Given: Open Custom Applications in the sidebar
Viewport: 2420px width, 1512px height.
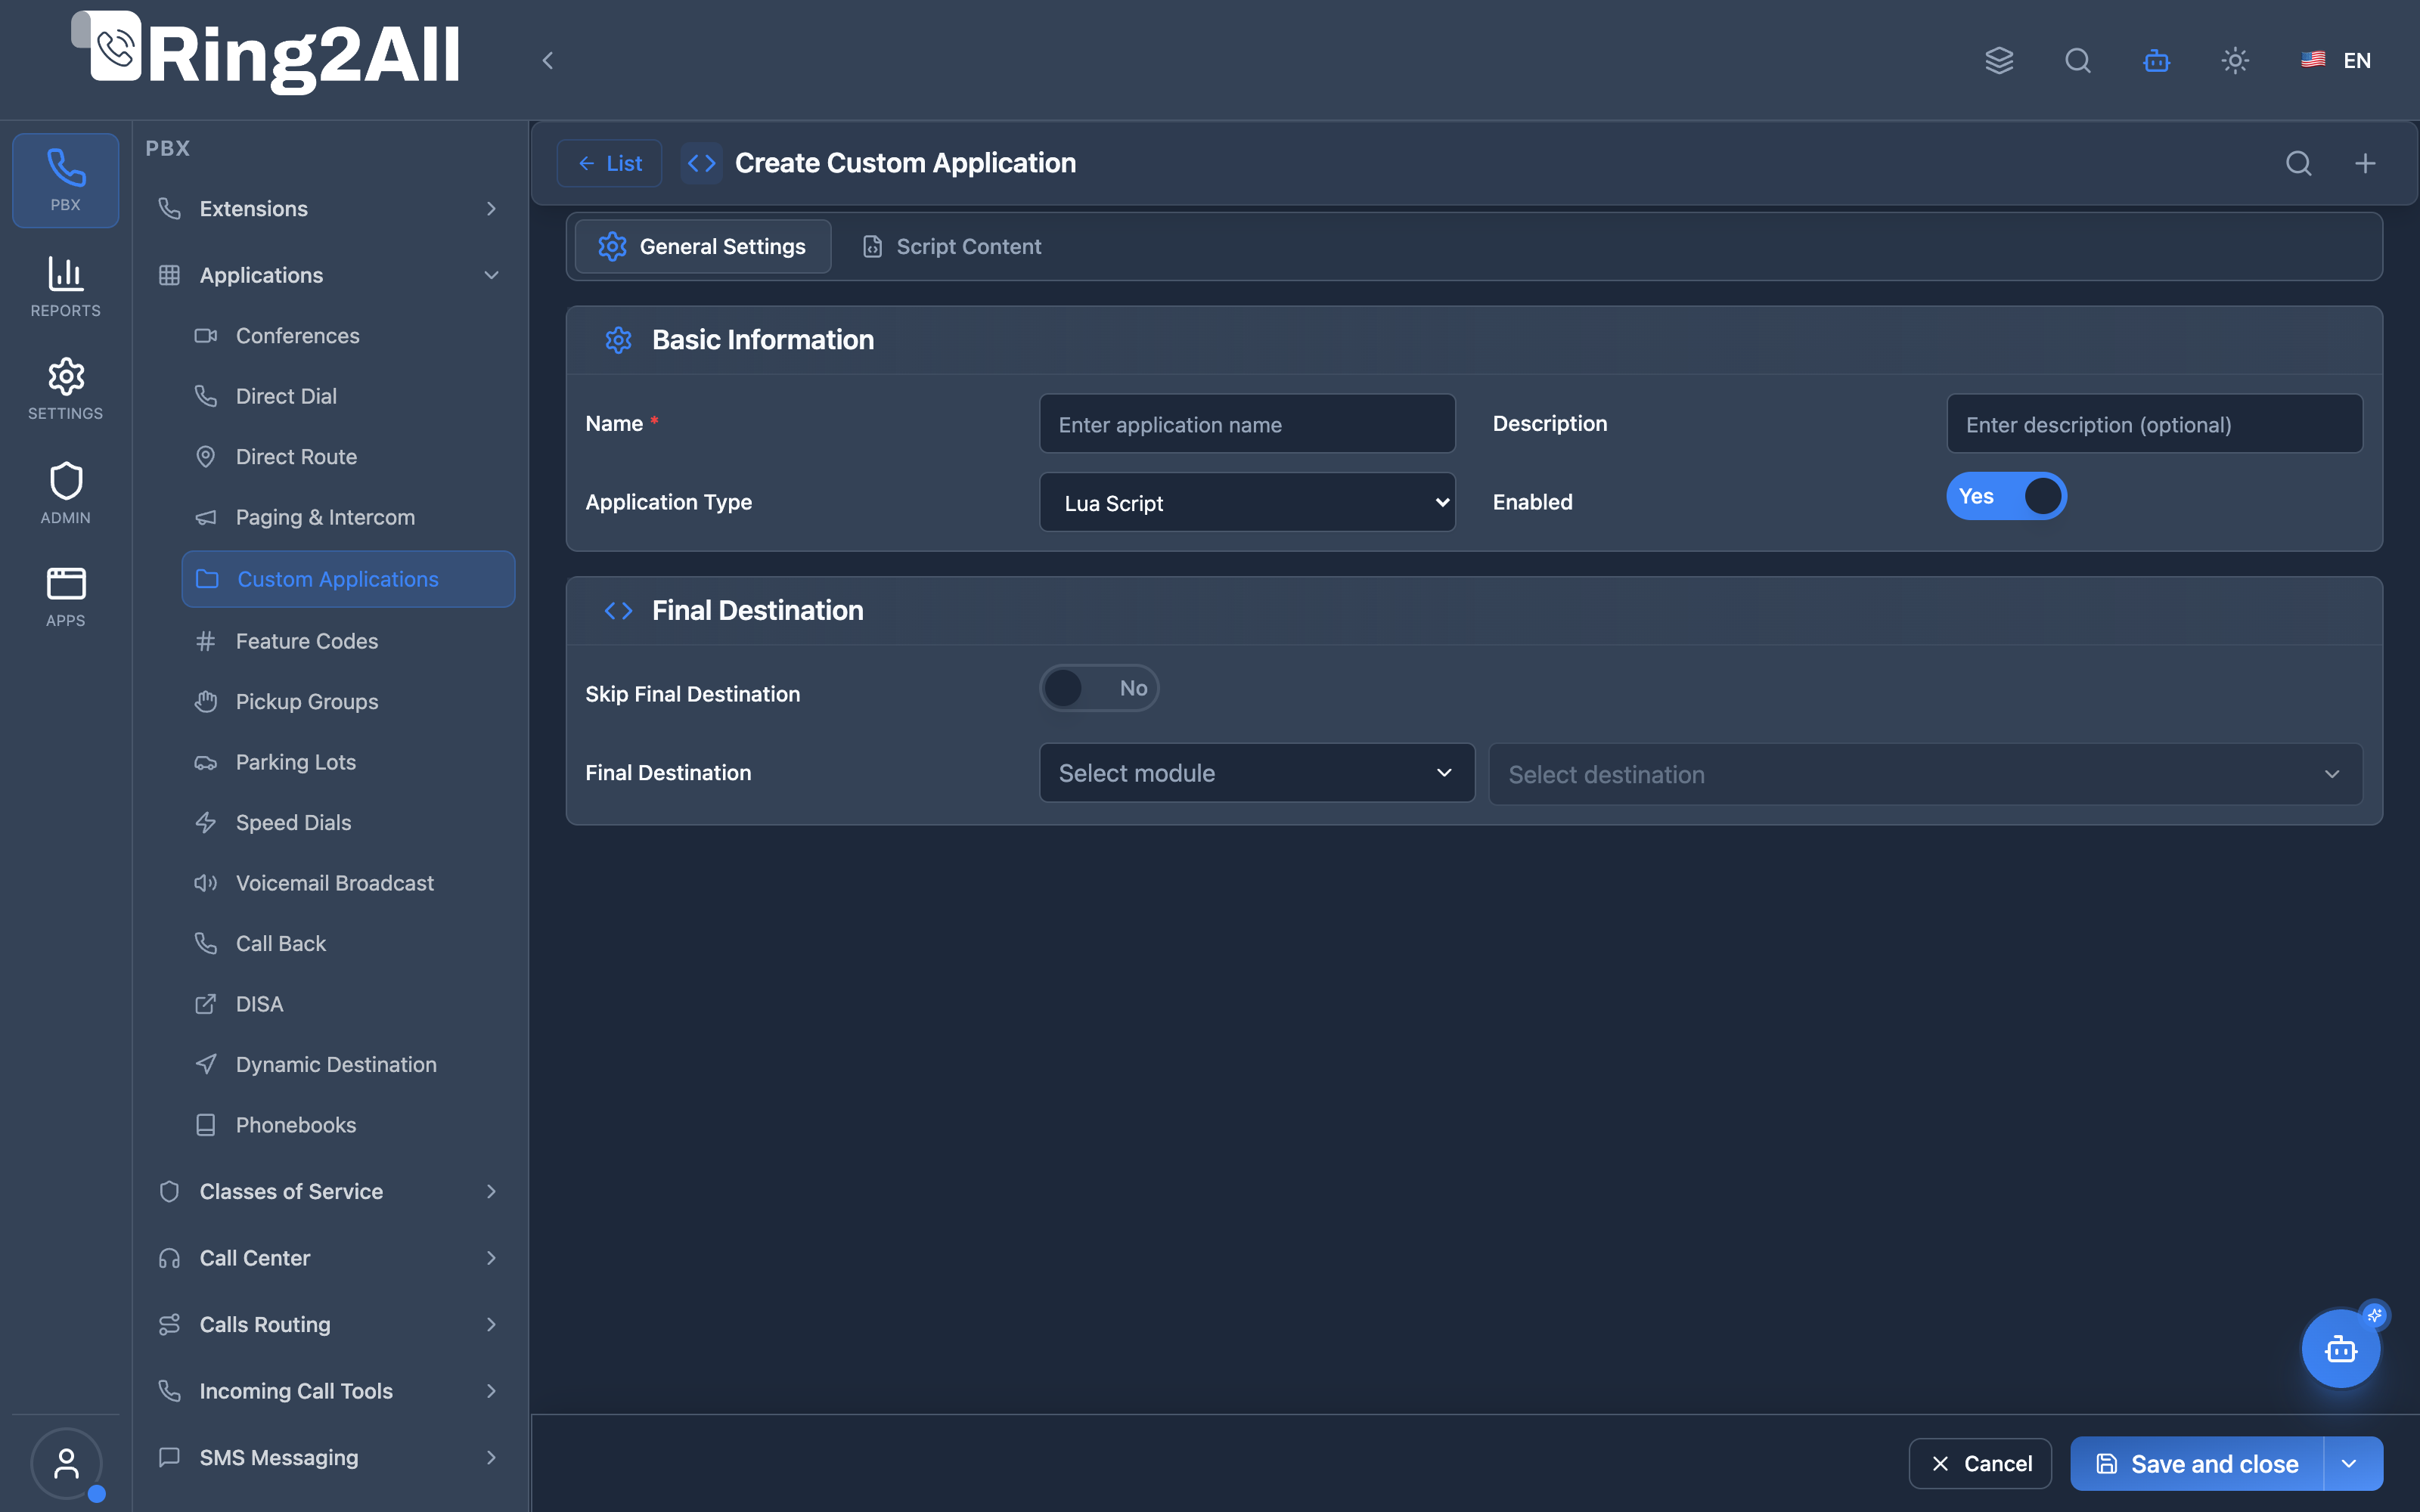Looking at the screenshot, I should tap(347, 579).
